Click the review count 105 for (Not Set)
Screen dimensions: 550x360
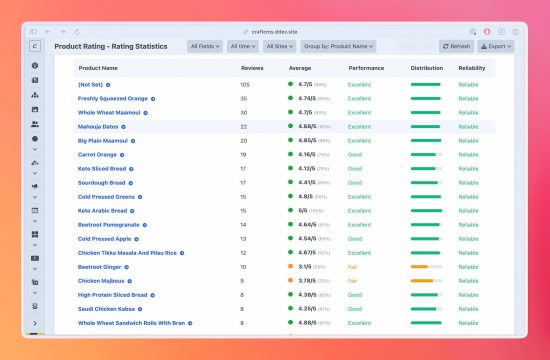pyautogui.click(x=245, y=85)
